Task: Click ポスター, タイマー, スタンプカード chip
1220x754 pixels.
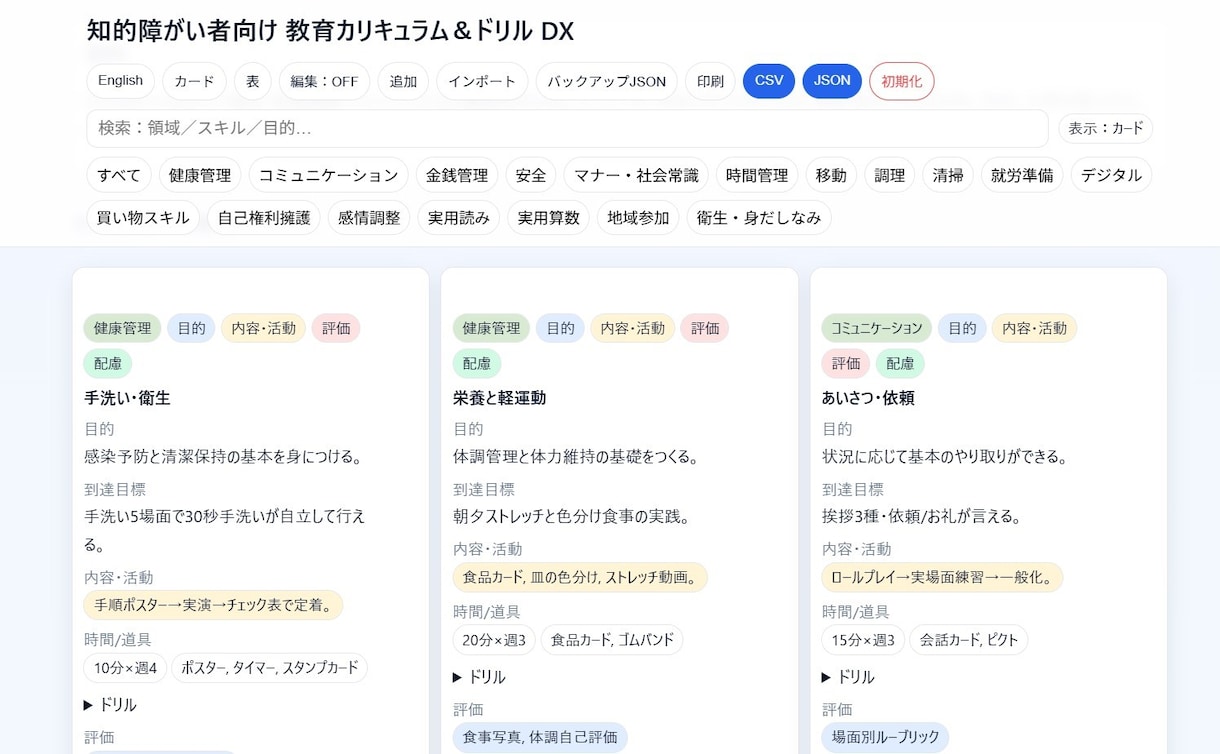Action: 270,668
